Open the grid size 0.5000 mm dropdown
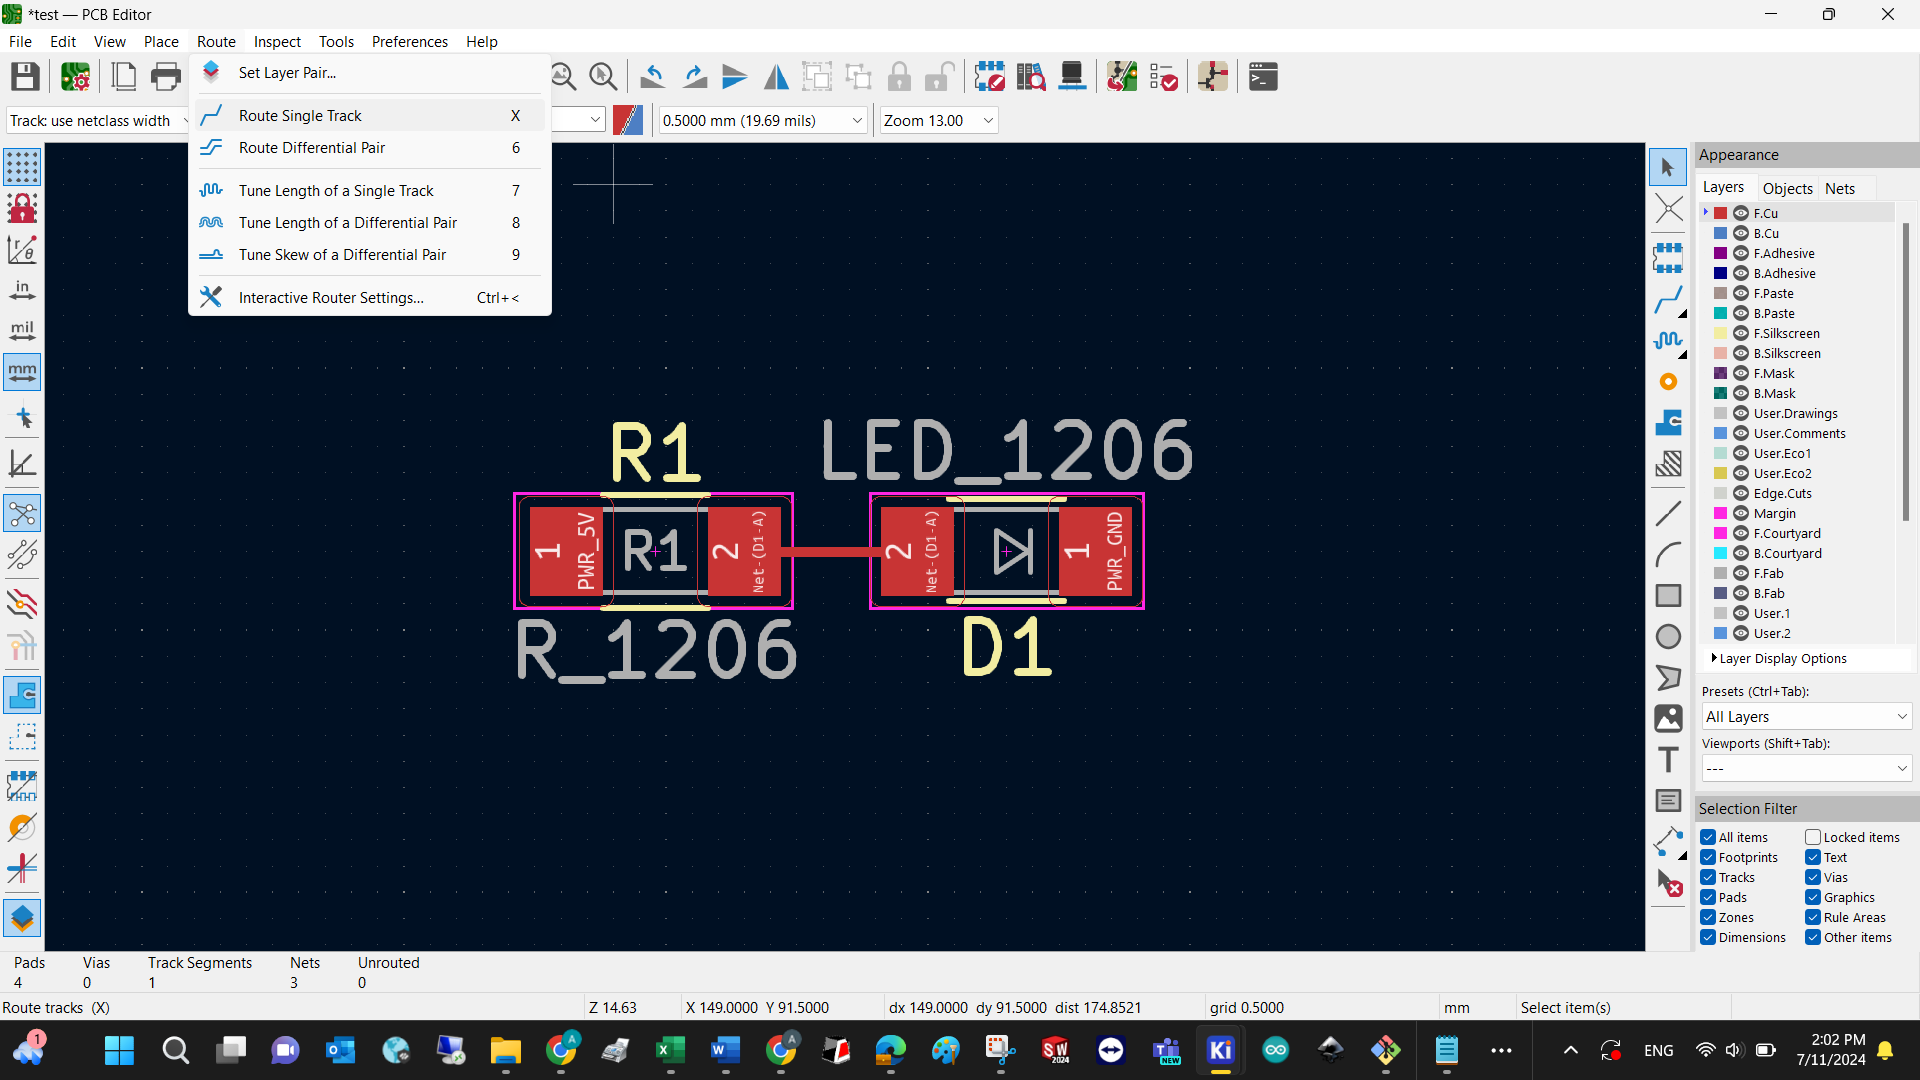This screenshot has height=1080, width=1920. pos(762,120)
